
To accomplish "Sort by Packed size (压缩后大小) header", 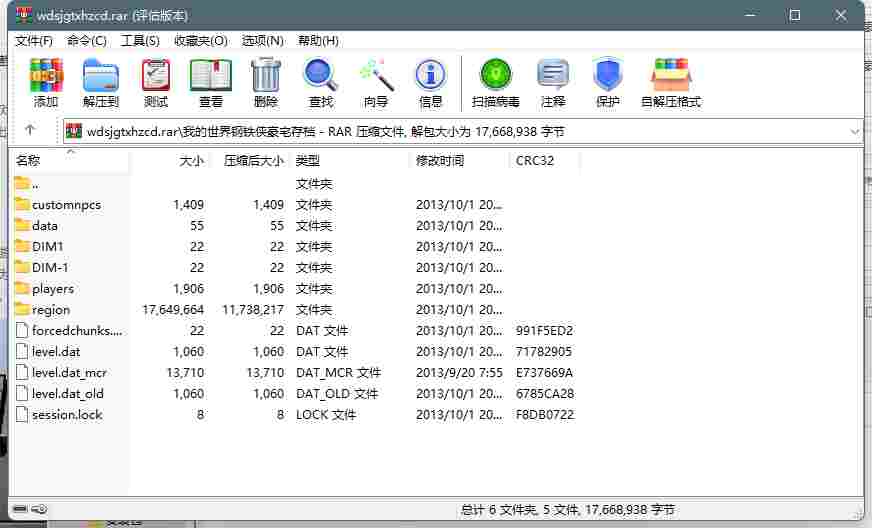I will coord(251,161).
